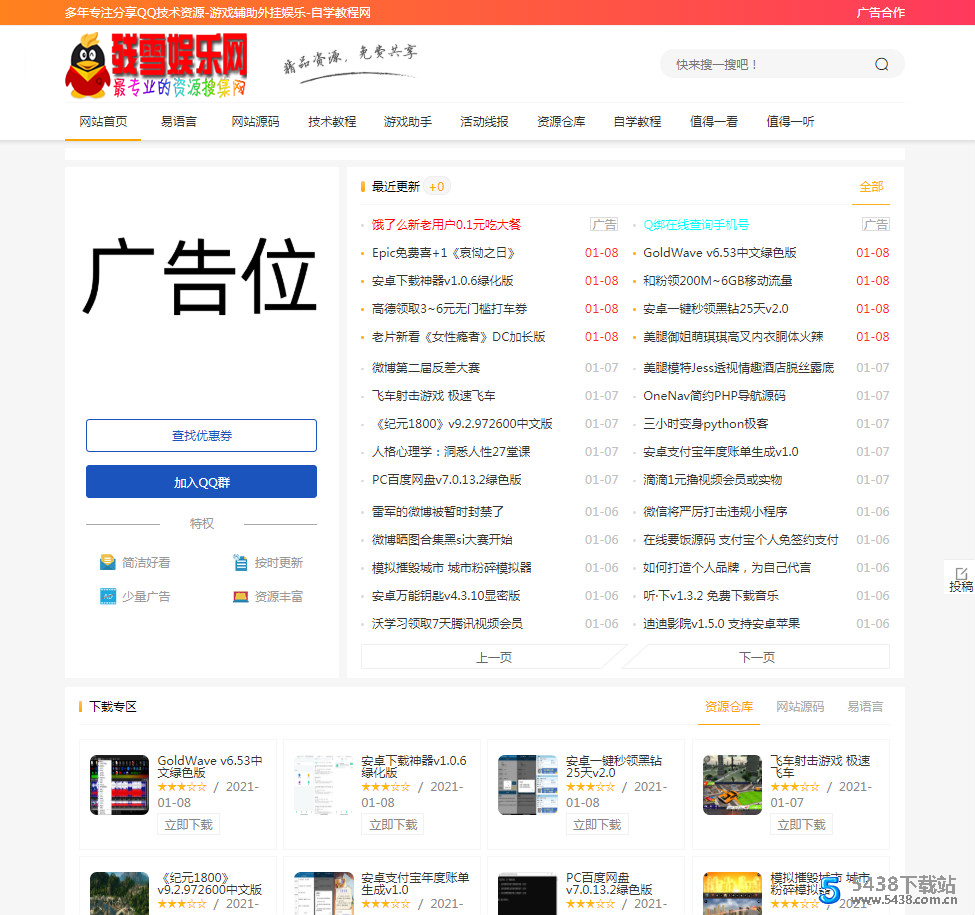Open the 技术教程 navigation menu item
975x915 pixels.
point(332,121)
